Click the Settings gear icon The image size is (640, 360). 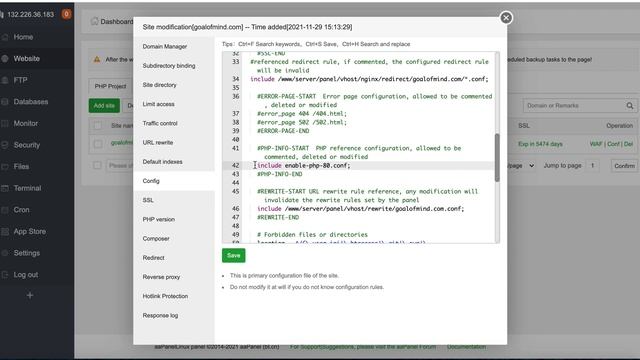5,253
